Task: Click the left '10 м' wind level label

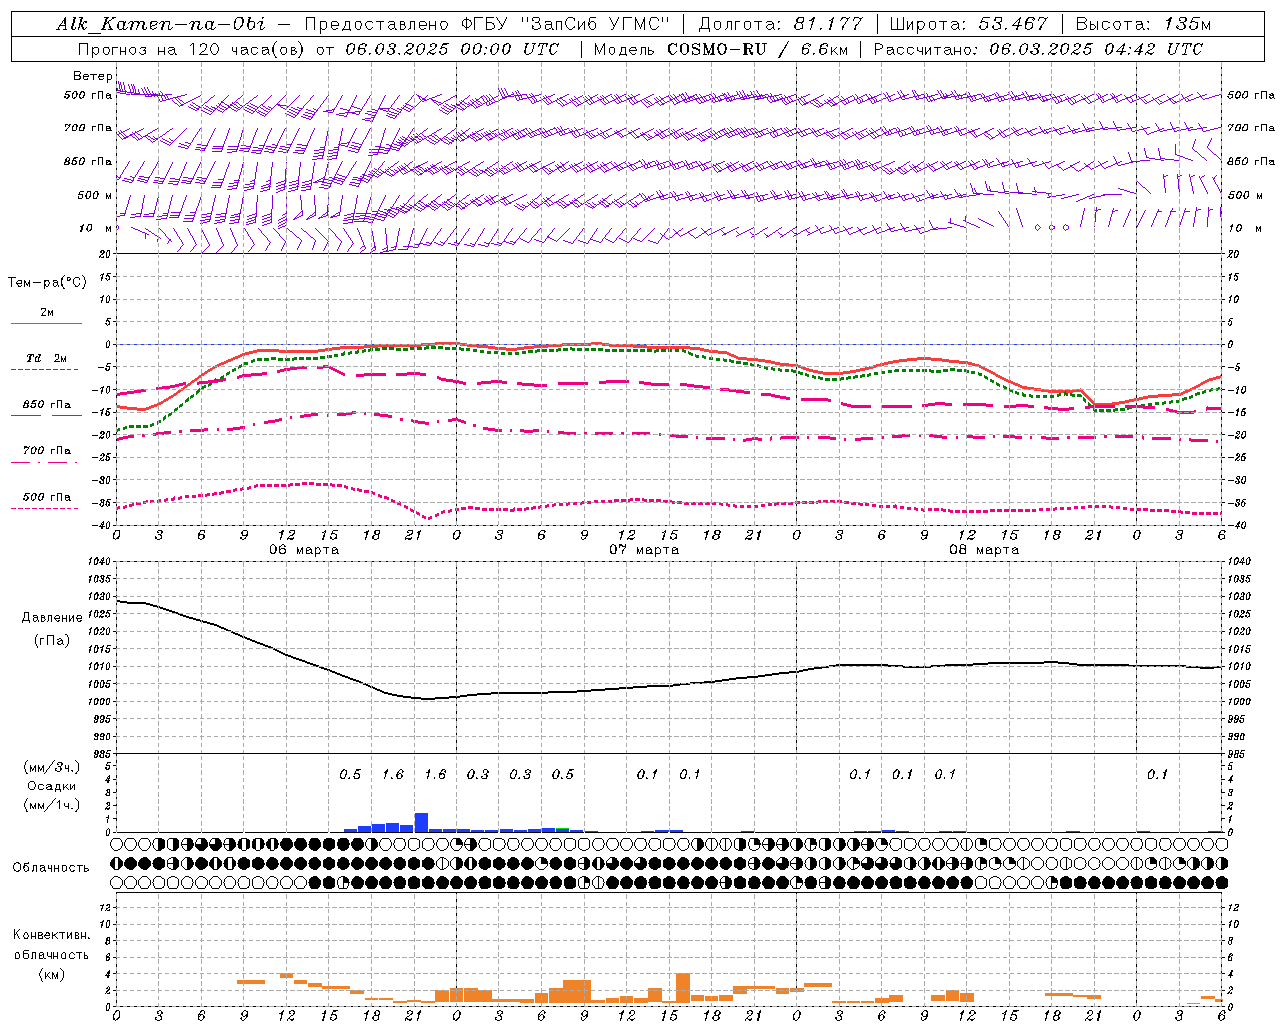Action: tap(95, 228)
